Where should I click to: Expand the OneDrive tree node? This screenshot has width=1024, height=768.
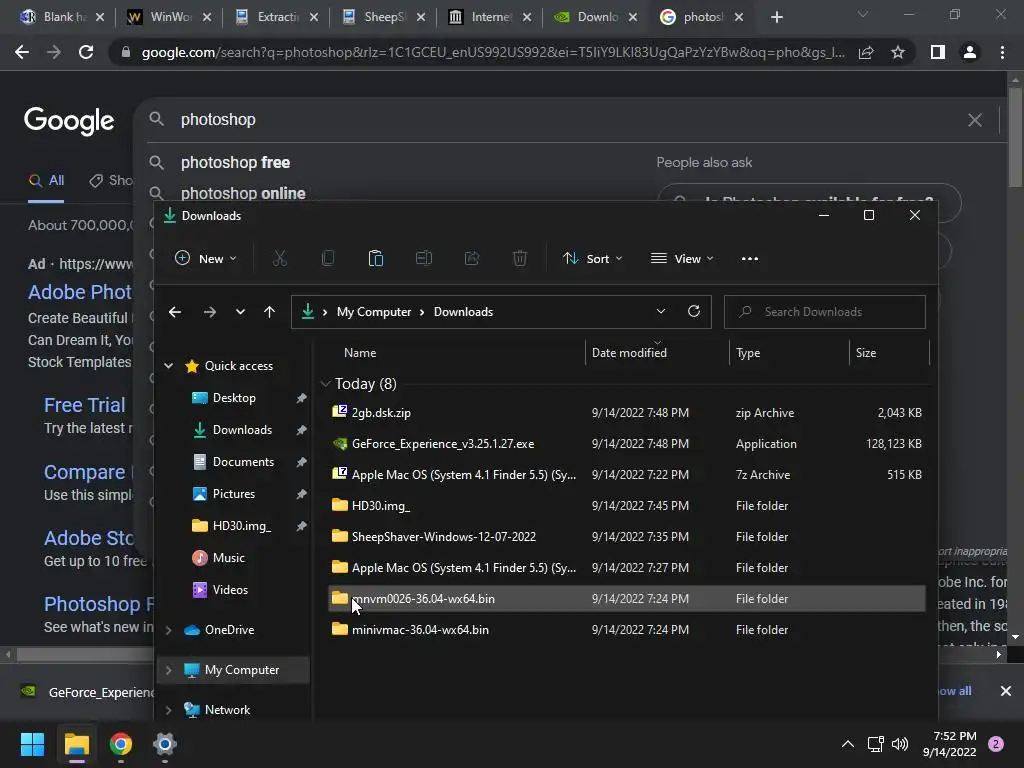(168, 630)
